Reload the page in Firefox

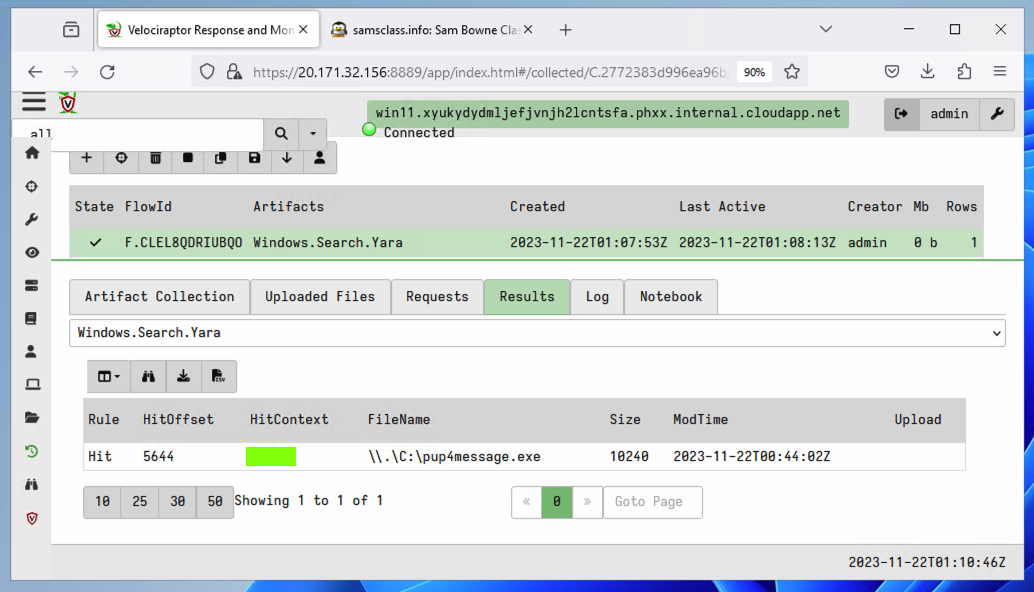pyautogui.click(x=107, y=72)
